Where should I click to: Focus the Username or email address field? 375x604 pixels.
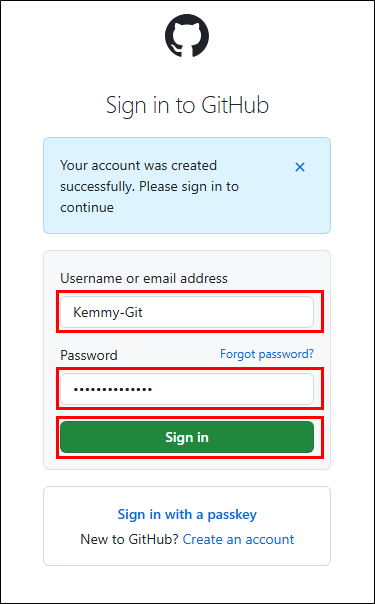point(187,312)
